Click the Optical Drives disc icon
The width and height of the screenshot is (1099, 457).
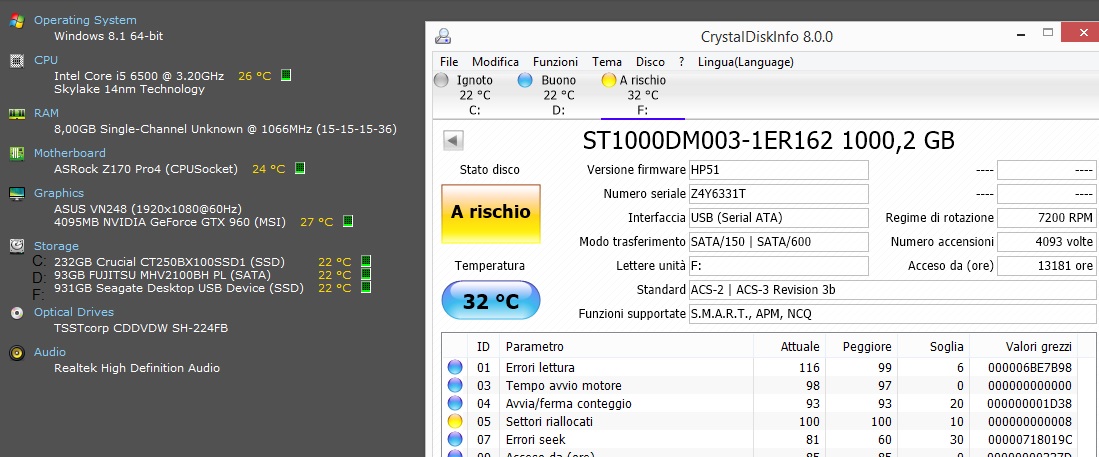click(16, 312)
